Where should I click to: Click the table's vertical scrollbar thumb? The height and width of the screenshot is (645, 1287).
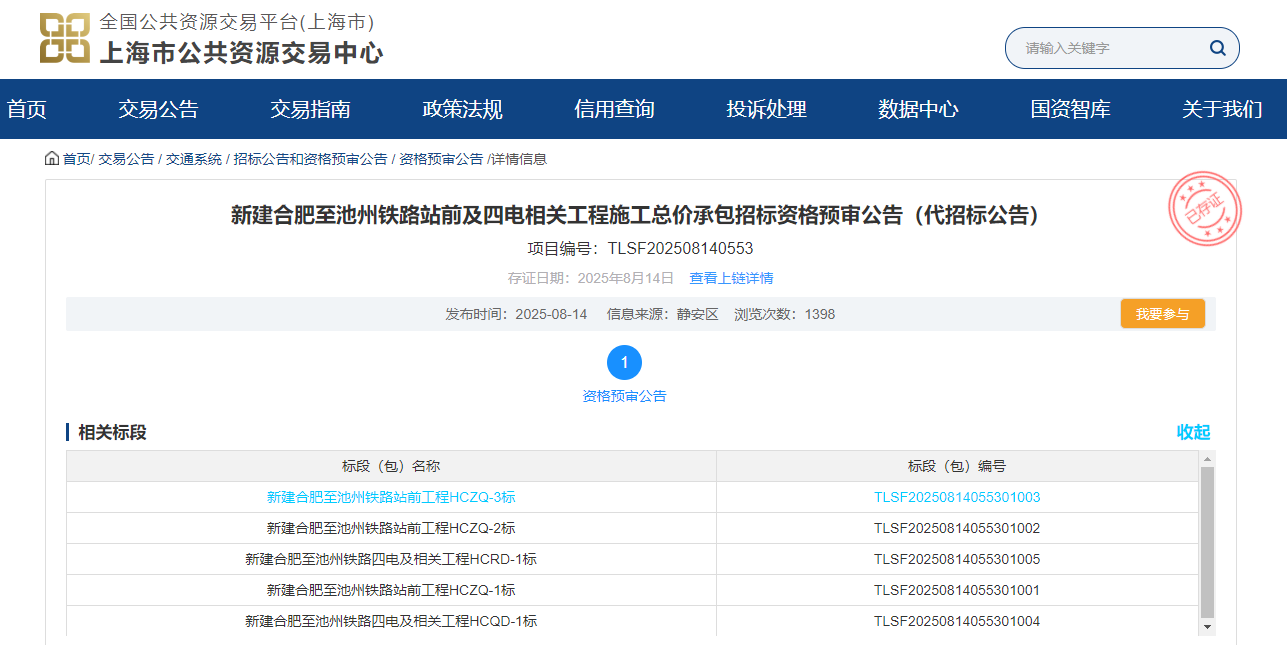pyautogui.click(x=1207, y=540)
